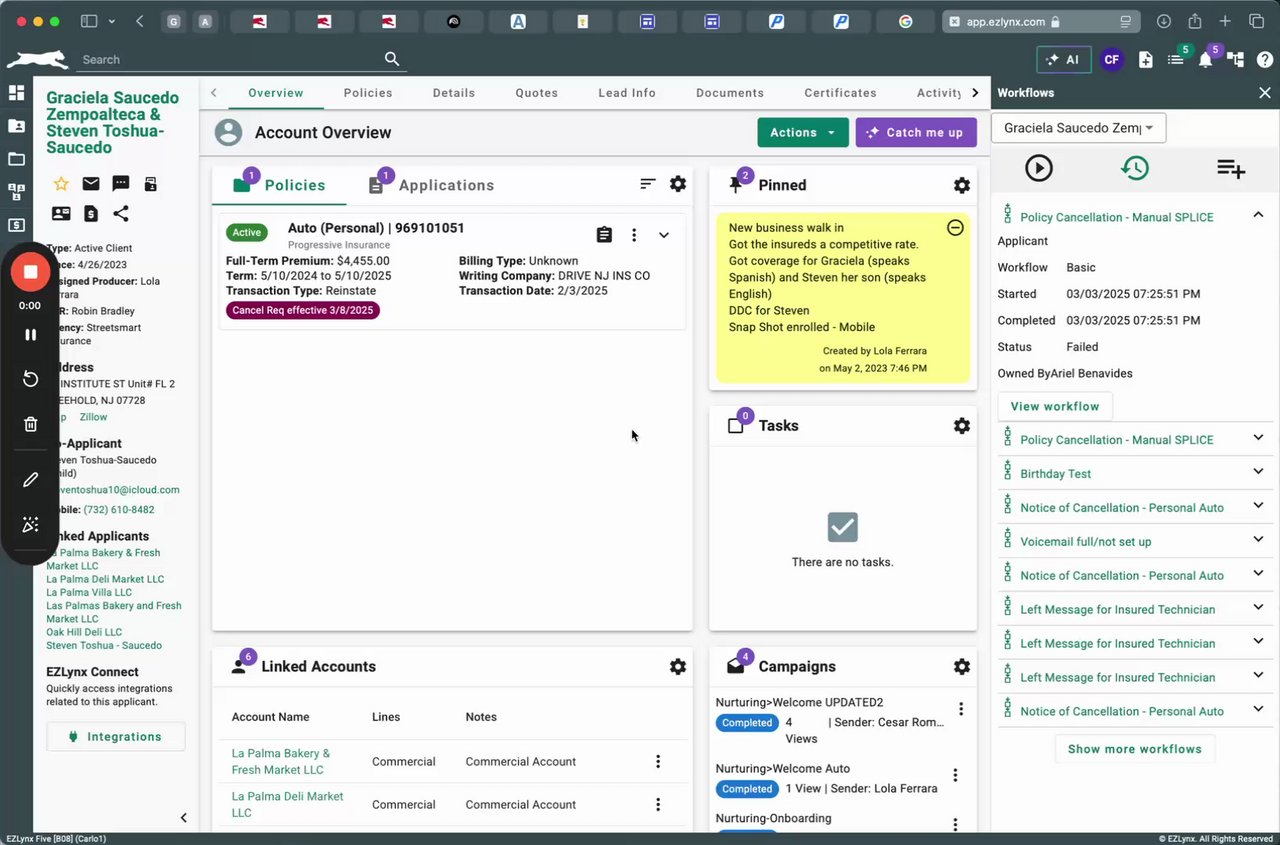Click the Catch me up button
Viewport: 1280px width, 845px height.
916,133
